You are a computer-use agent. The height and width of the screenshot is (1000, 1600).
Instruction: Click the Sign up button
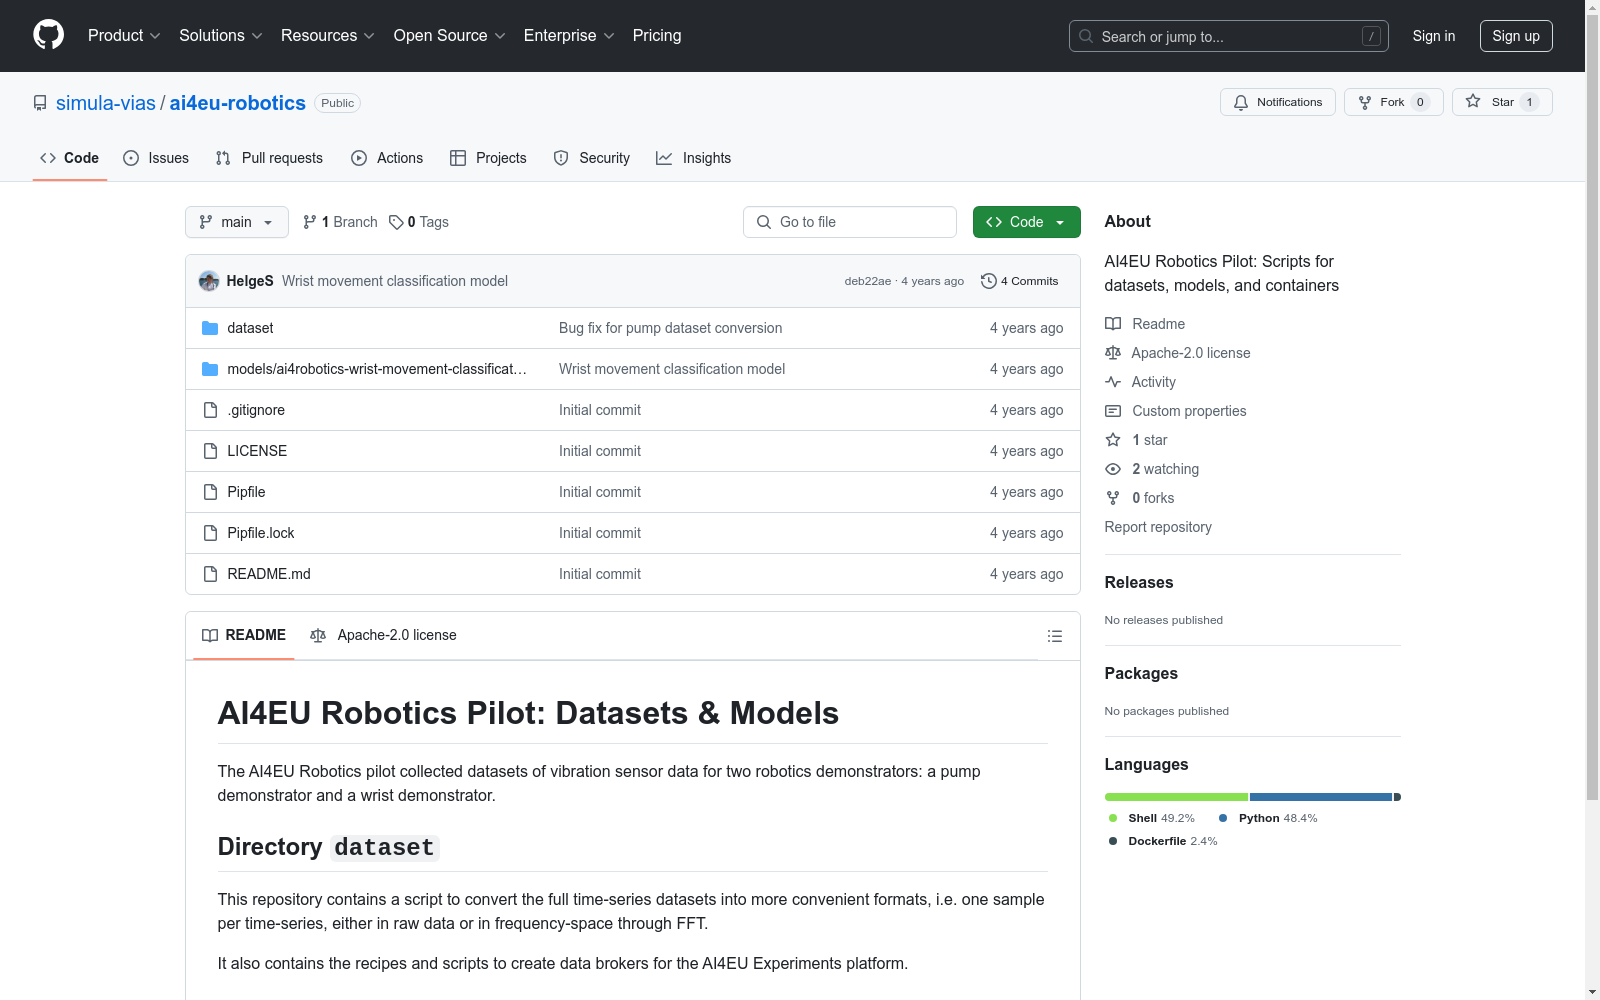click(x=1516, y=36)
